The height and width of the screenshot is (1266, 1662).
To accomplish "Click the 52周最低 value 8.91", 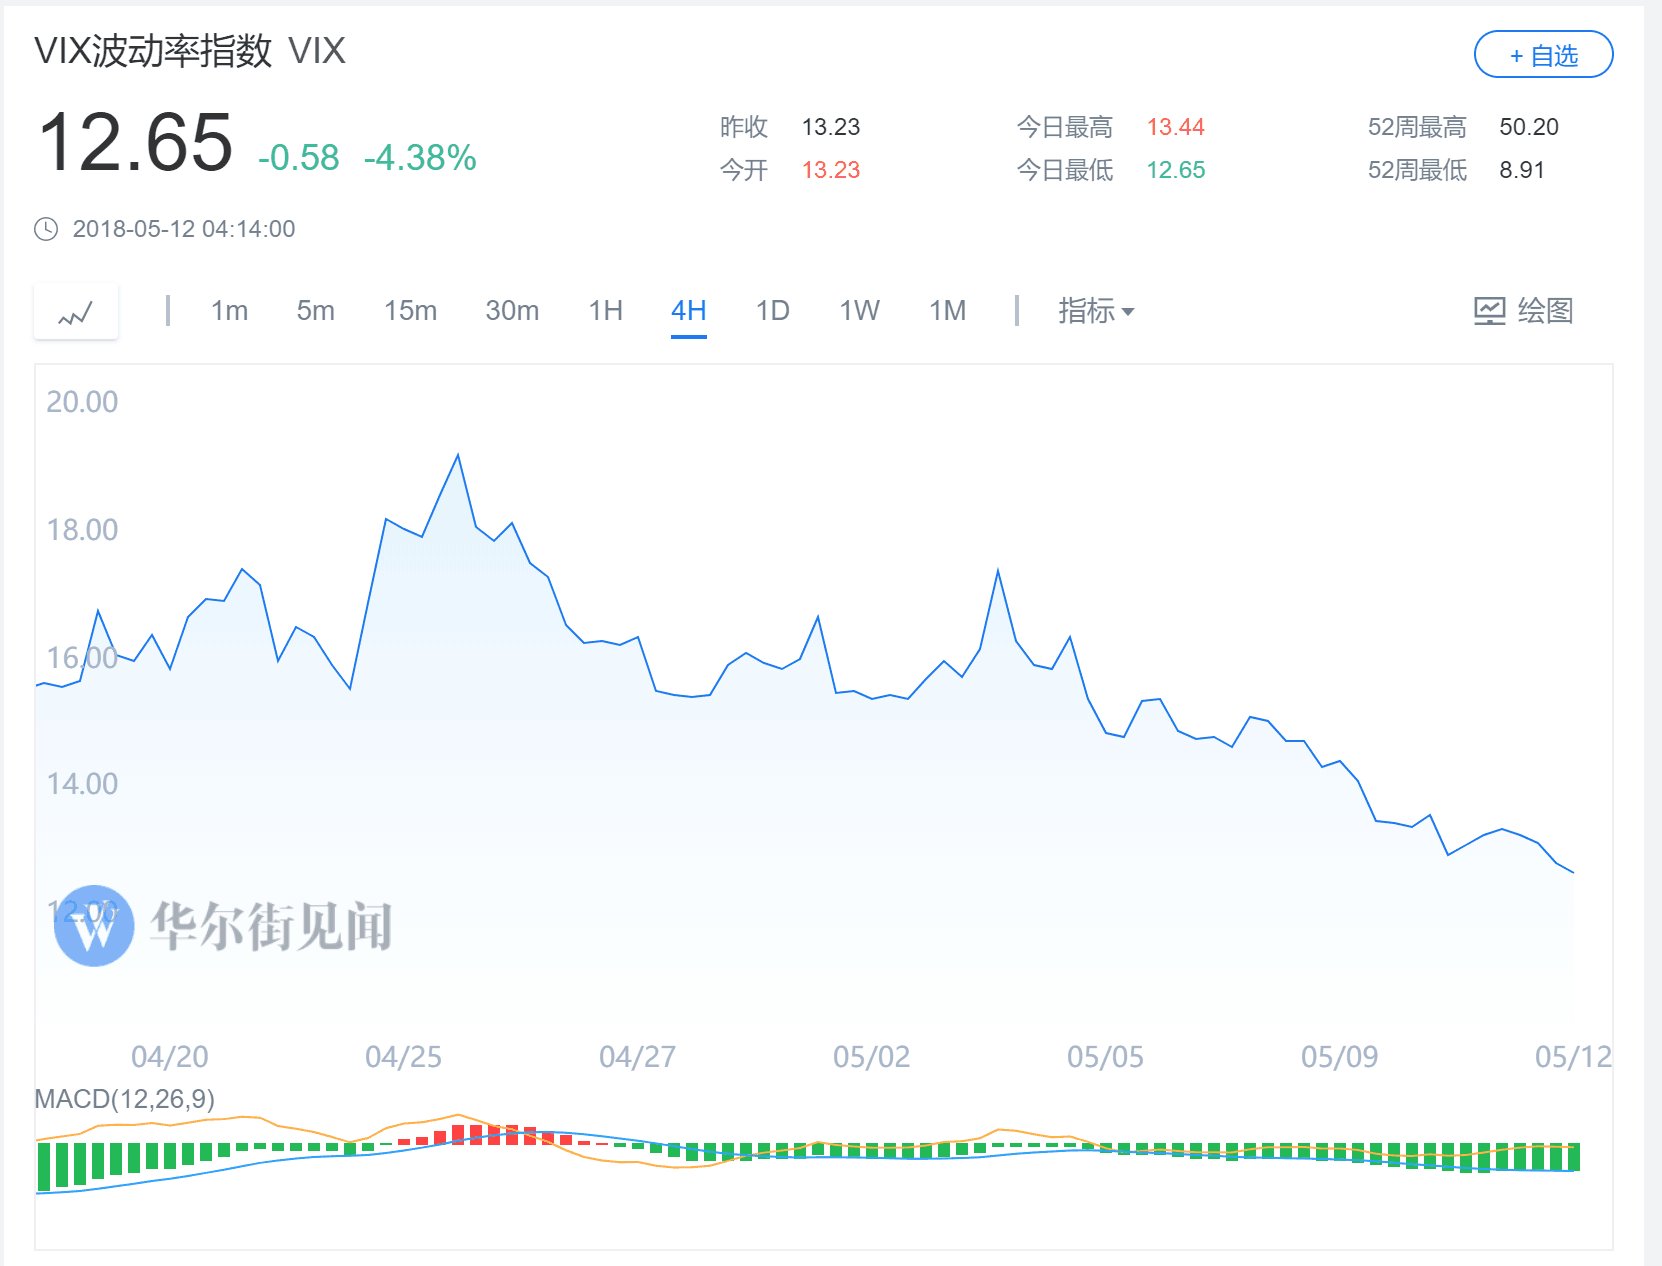I will (1522, 170).
